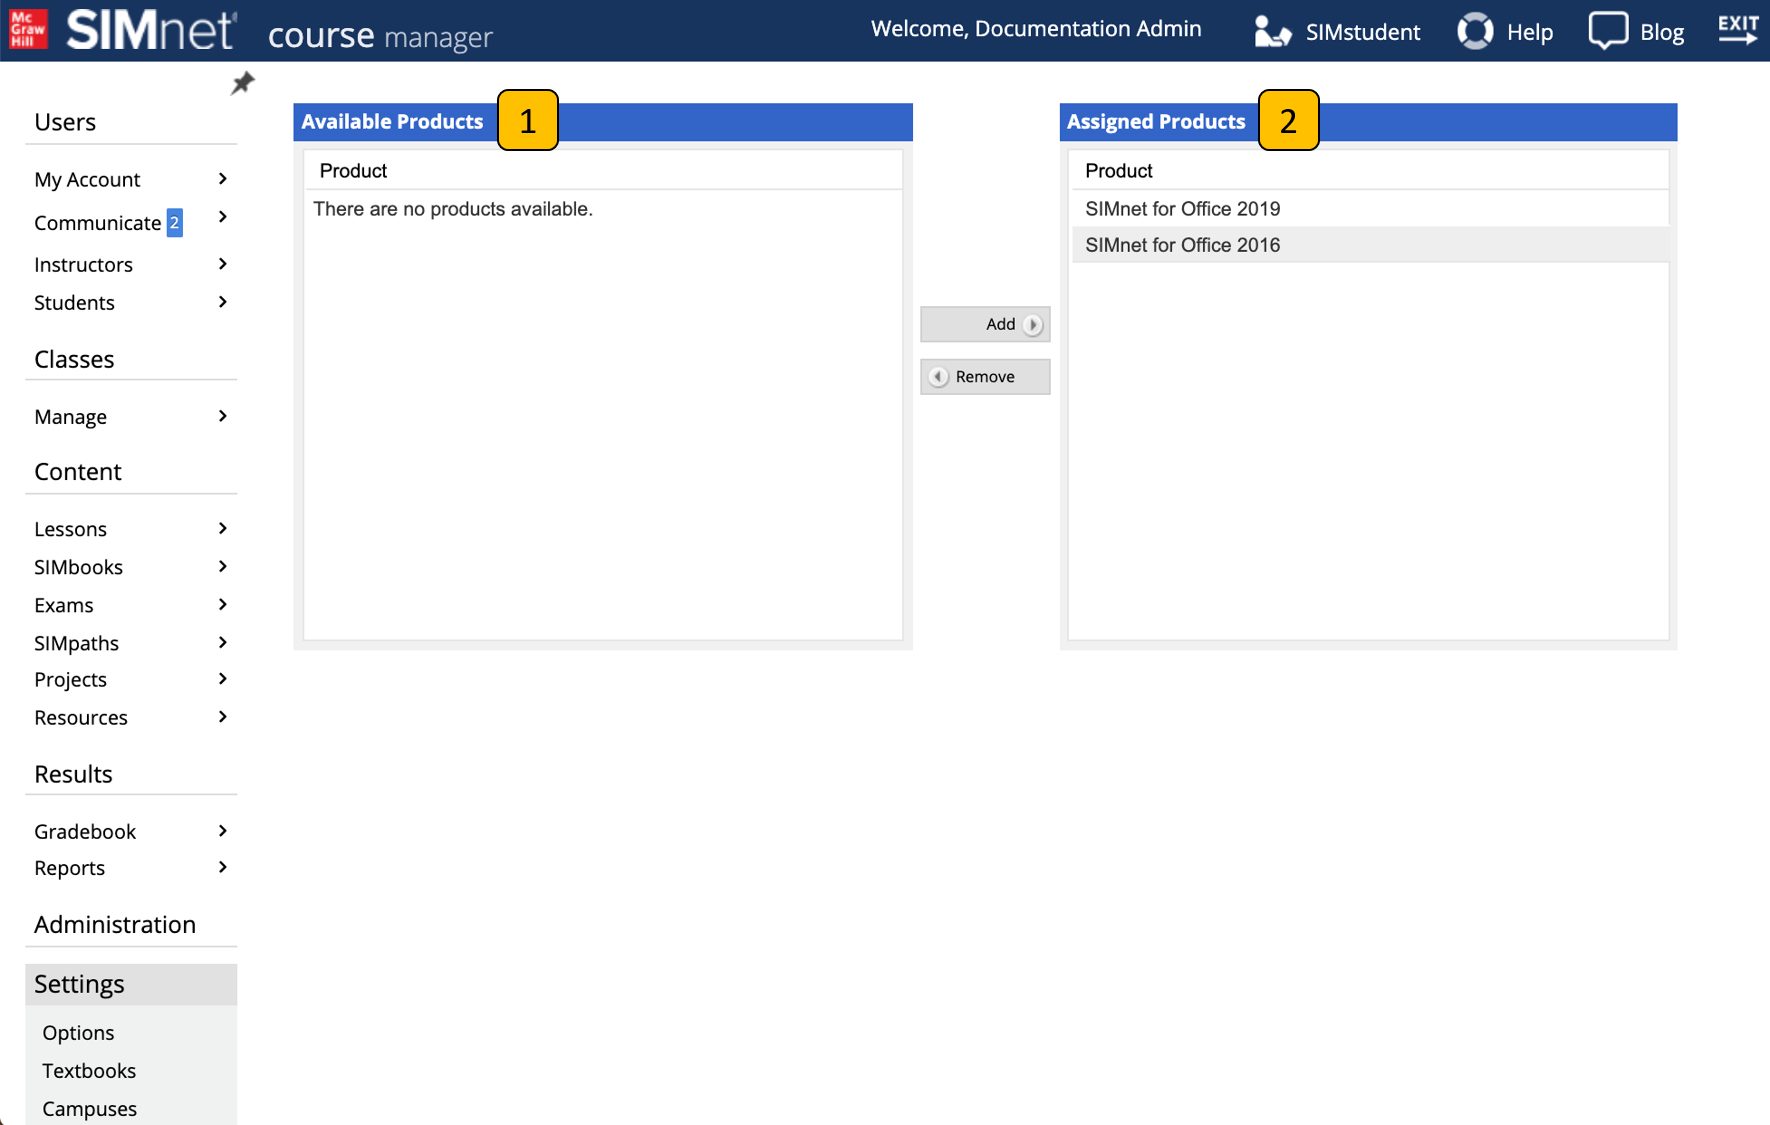1770x1125 pixels.
Task: Click the Blog link text
Action: [x=1661, y=33]
